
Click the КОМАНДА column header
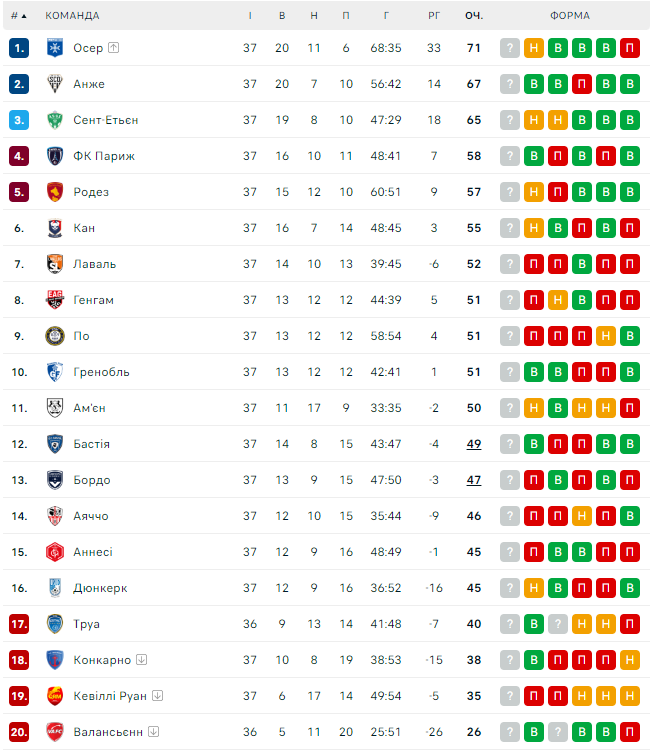pos(73,16)
